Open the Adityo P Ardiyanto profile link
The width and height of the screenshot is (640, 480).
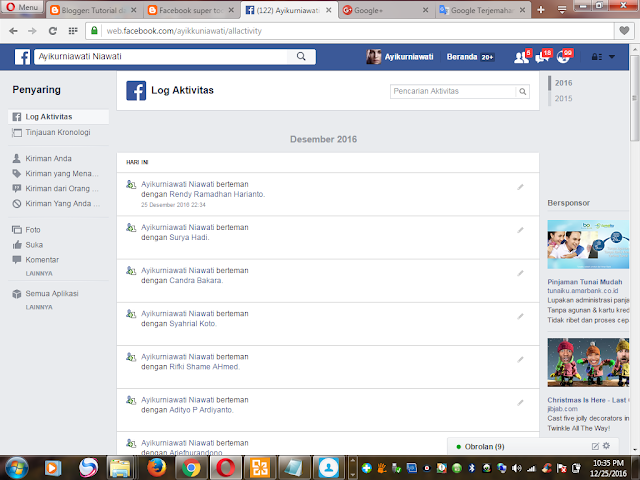pos(200,410)
